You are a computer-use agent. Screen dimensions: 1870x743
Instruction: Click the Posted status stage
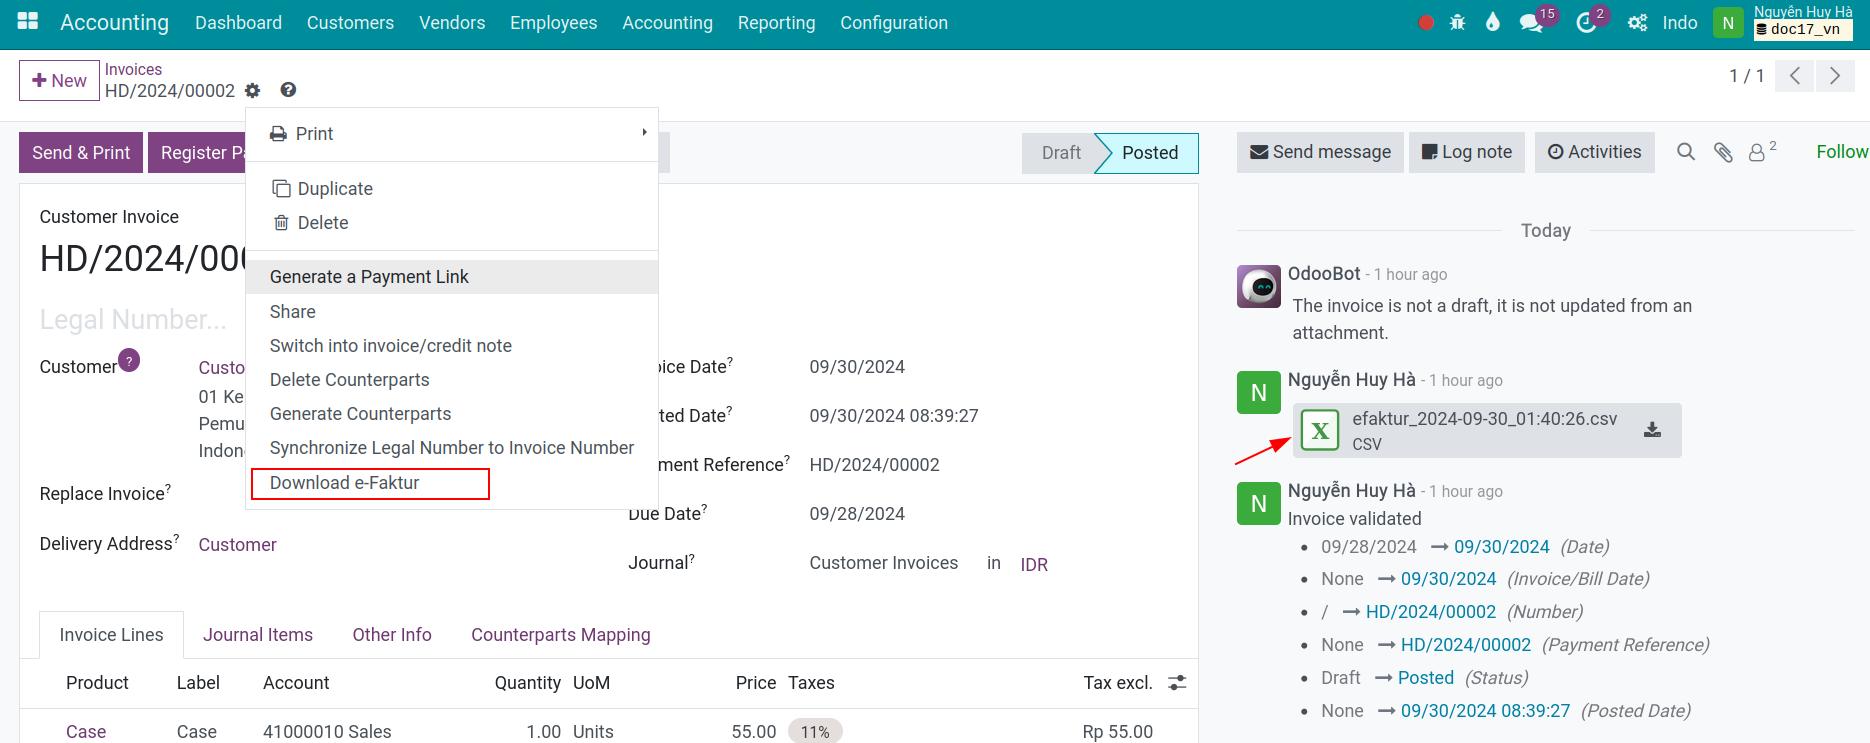coord(1149,153)
